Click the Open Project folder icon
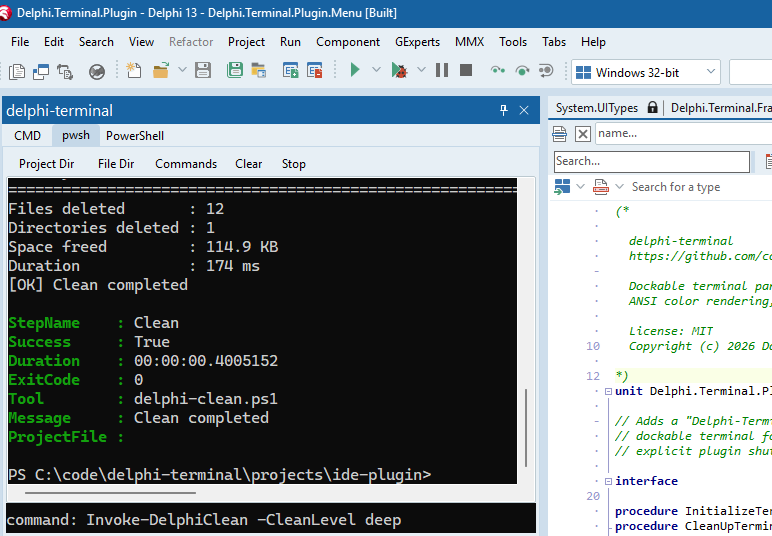 tap(258, 70)
